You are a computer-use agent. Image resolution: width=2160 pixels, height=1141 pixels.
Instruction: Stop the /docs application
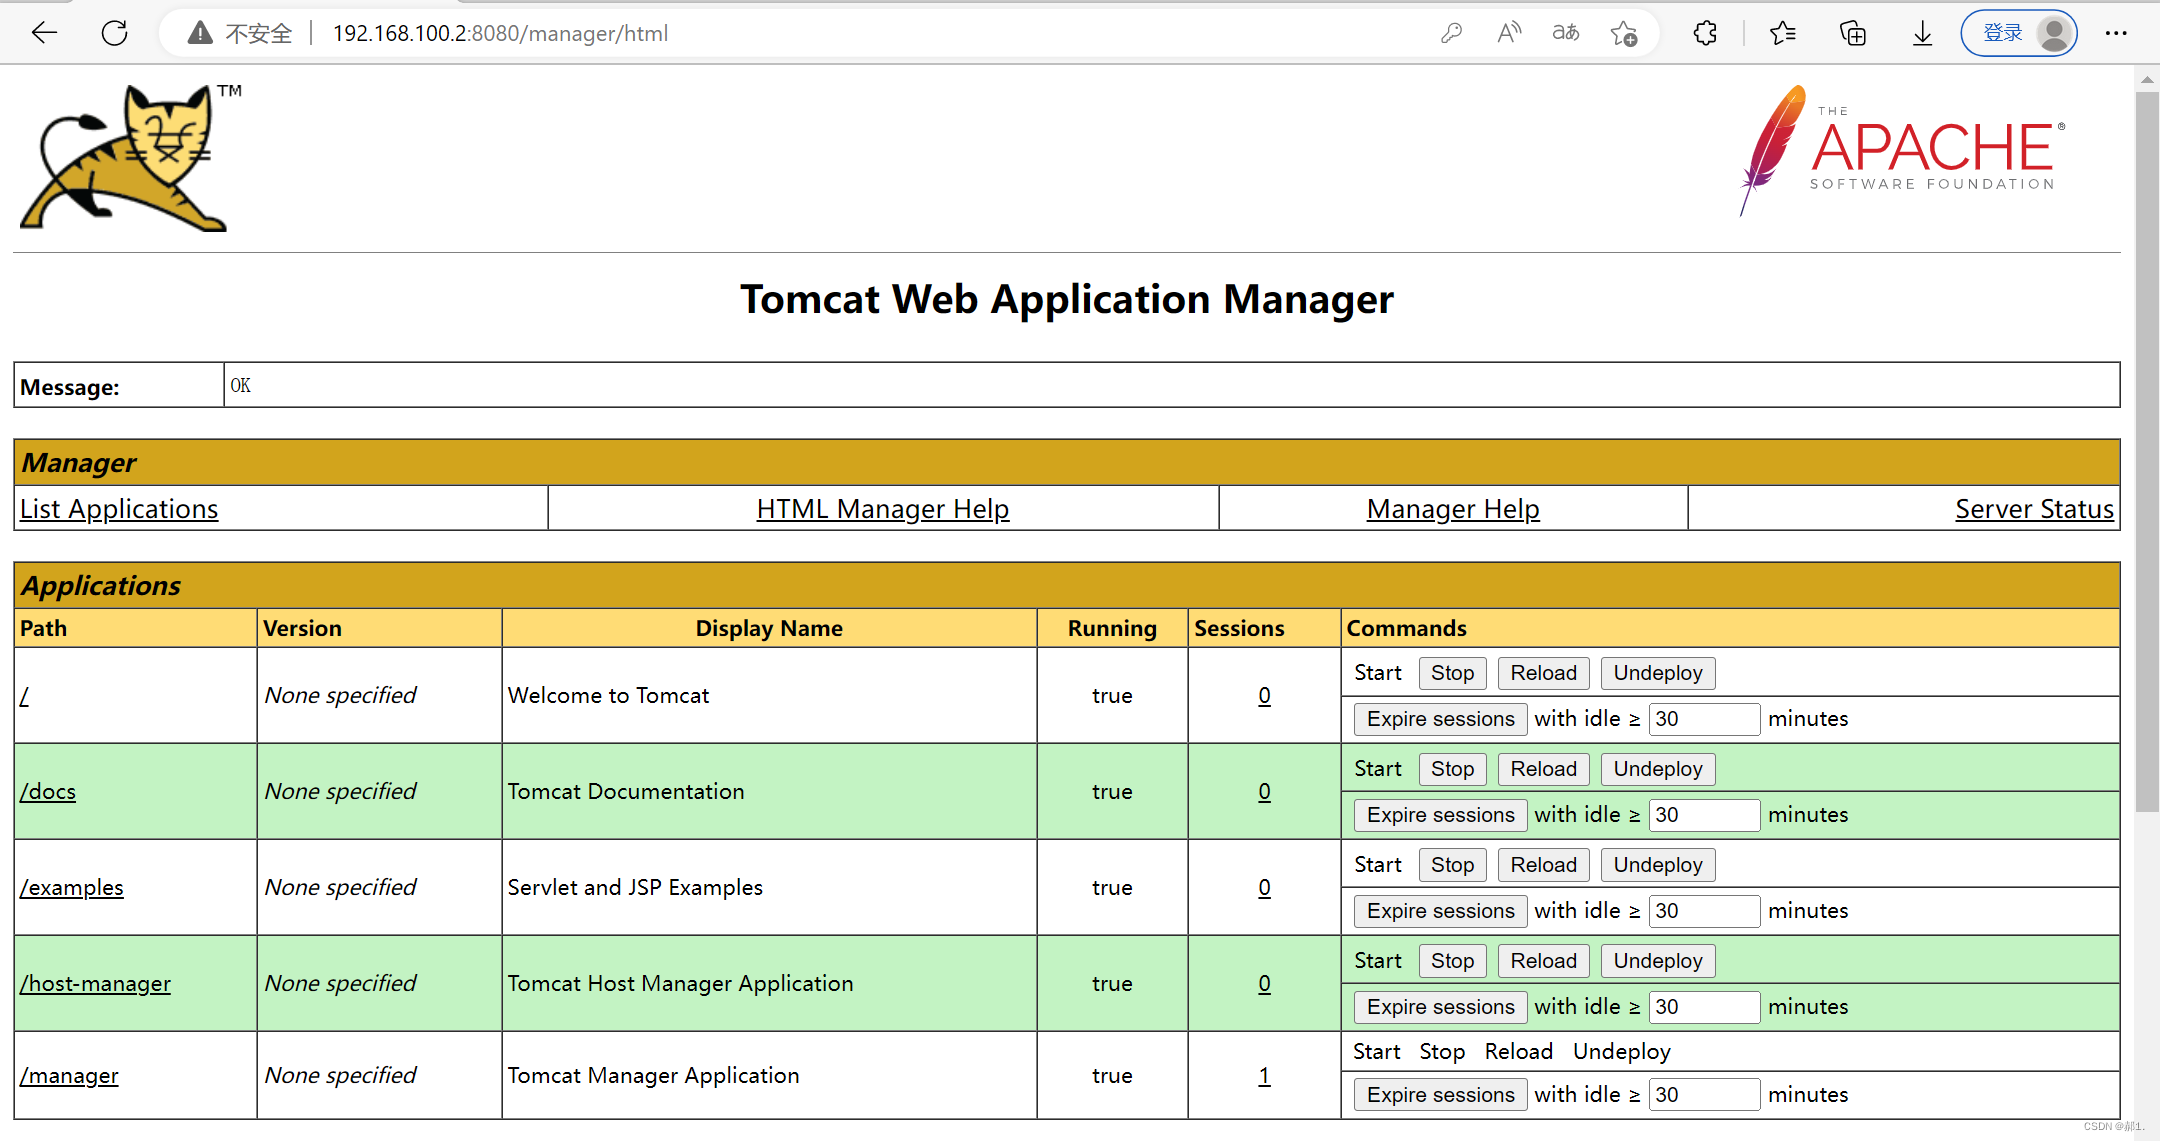coord(1452,768)
